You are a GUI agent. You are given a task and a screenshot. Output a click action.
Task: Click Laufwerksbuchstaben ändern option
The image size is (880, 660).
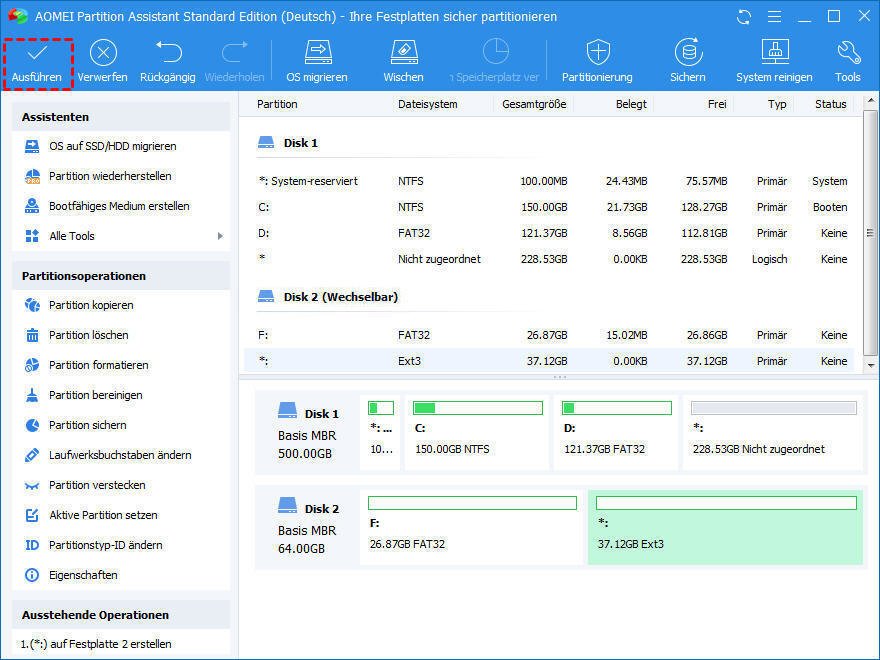120,455
